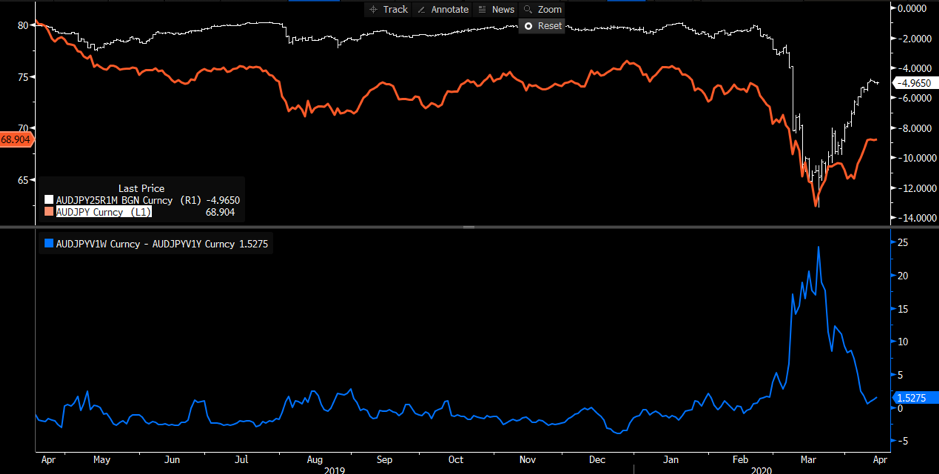Click the Oct label on the time axis
This screenshot has width=939, height=474.
[x=456, y=460]
